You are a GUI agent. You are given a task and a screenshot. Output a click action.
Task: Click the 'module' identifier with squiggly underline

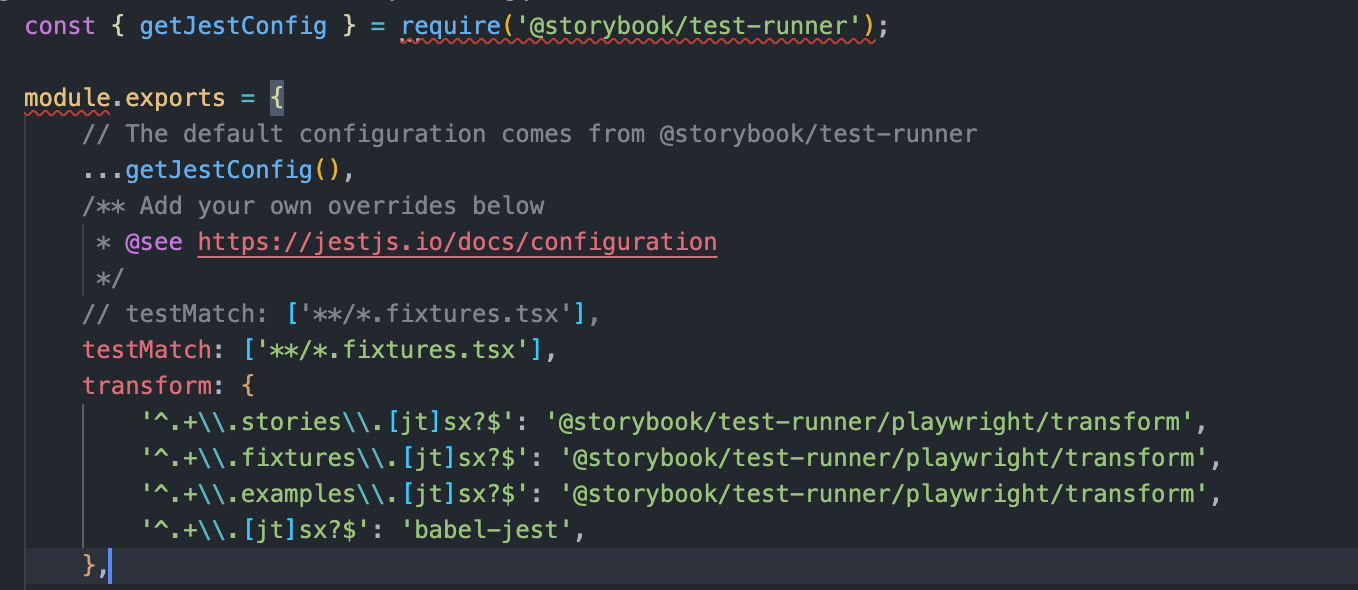[x=67, y=98]
